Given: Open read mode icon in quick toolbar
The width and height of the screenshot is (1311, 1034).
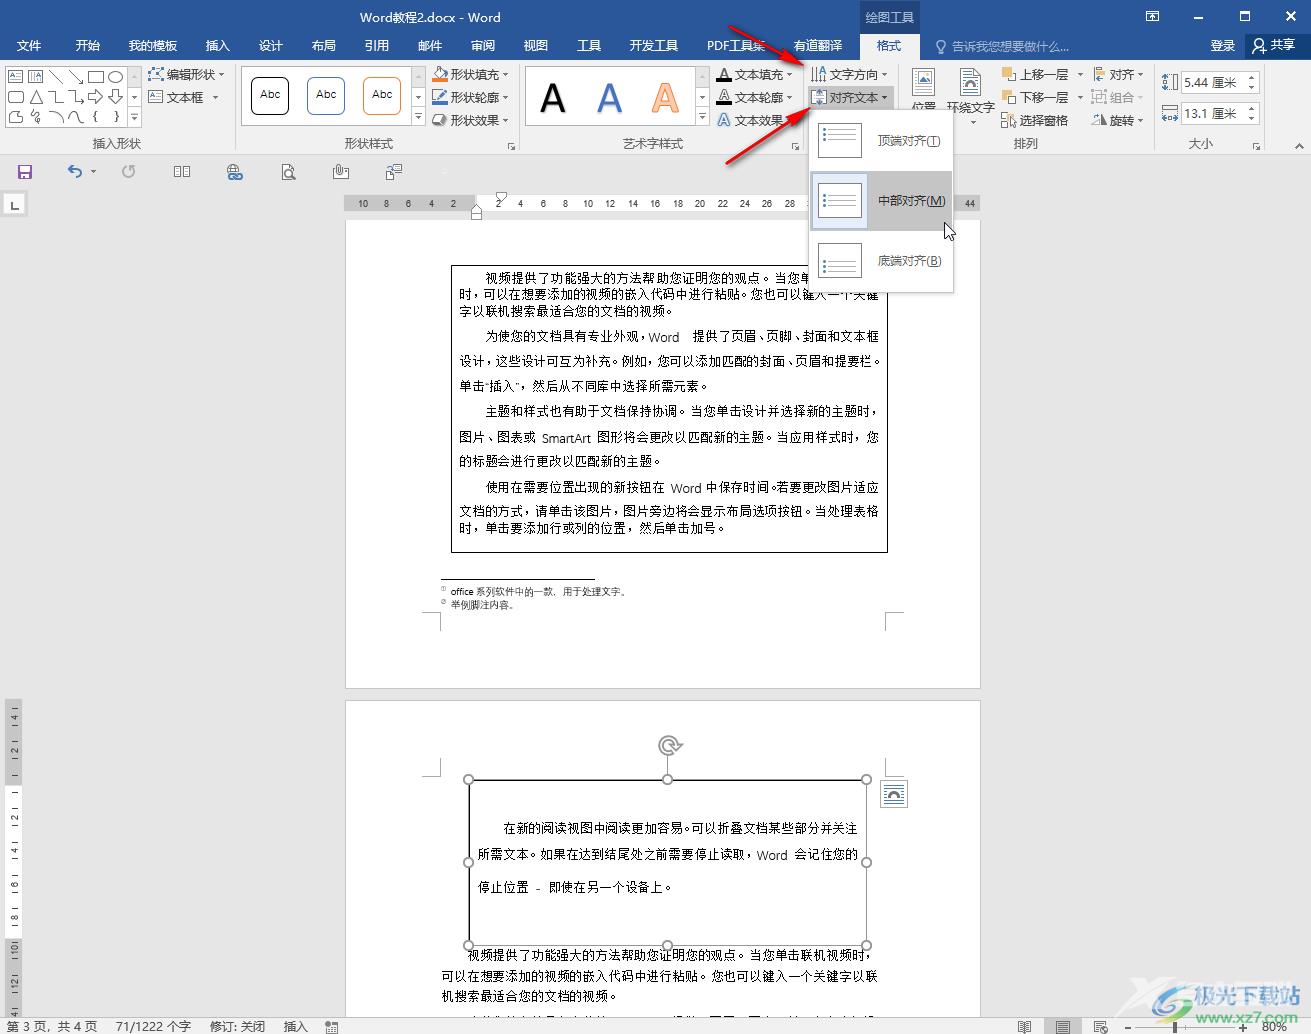Looking at the screenshot, I should pos(181,172).
